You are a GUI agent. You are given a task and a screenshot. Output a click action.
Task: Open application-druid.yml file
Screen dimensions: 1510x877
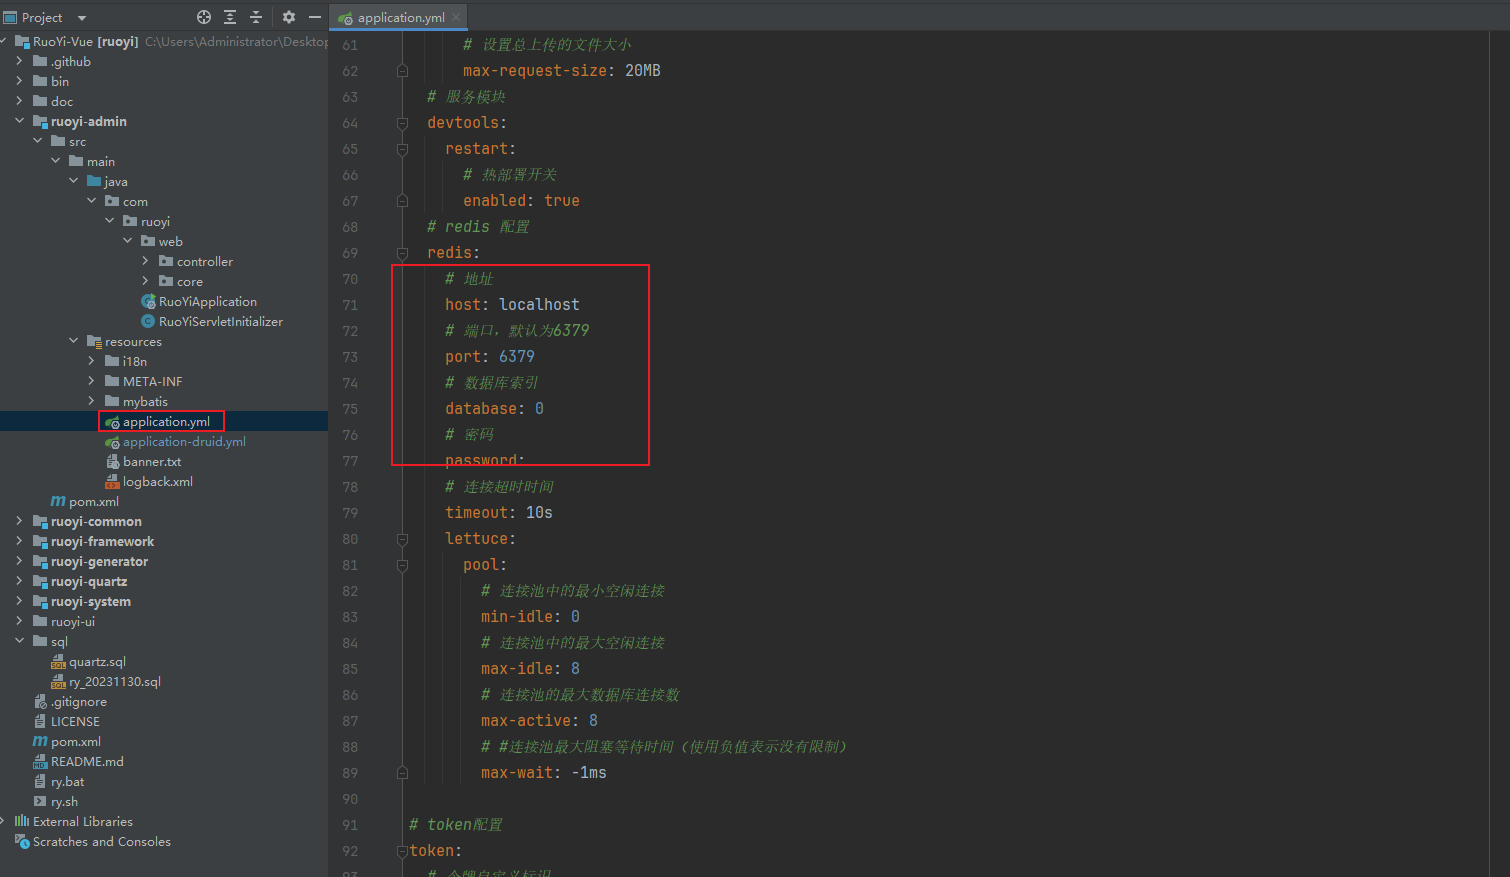pyautogui.click(x=184, y=441)
